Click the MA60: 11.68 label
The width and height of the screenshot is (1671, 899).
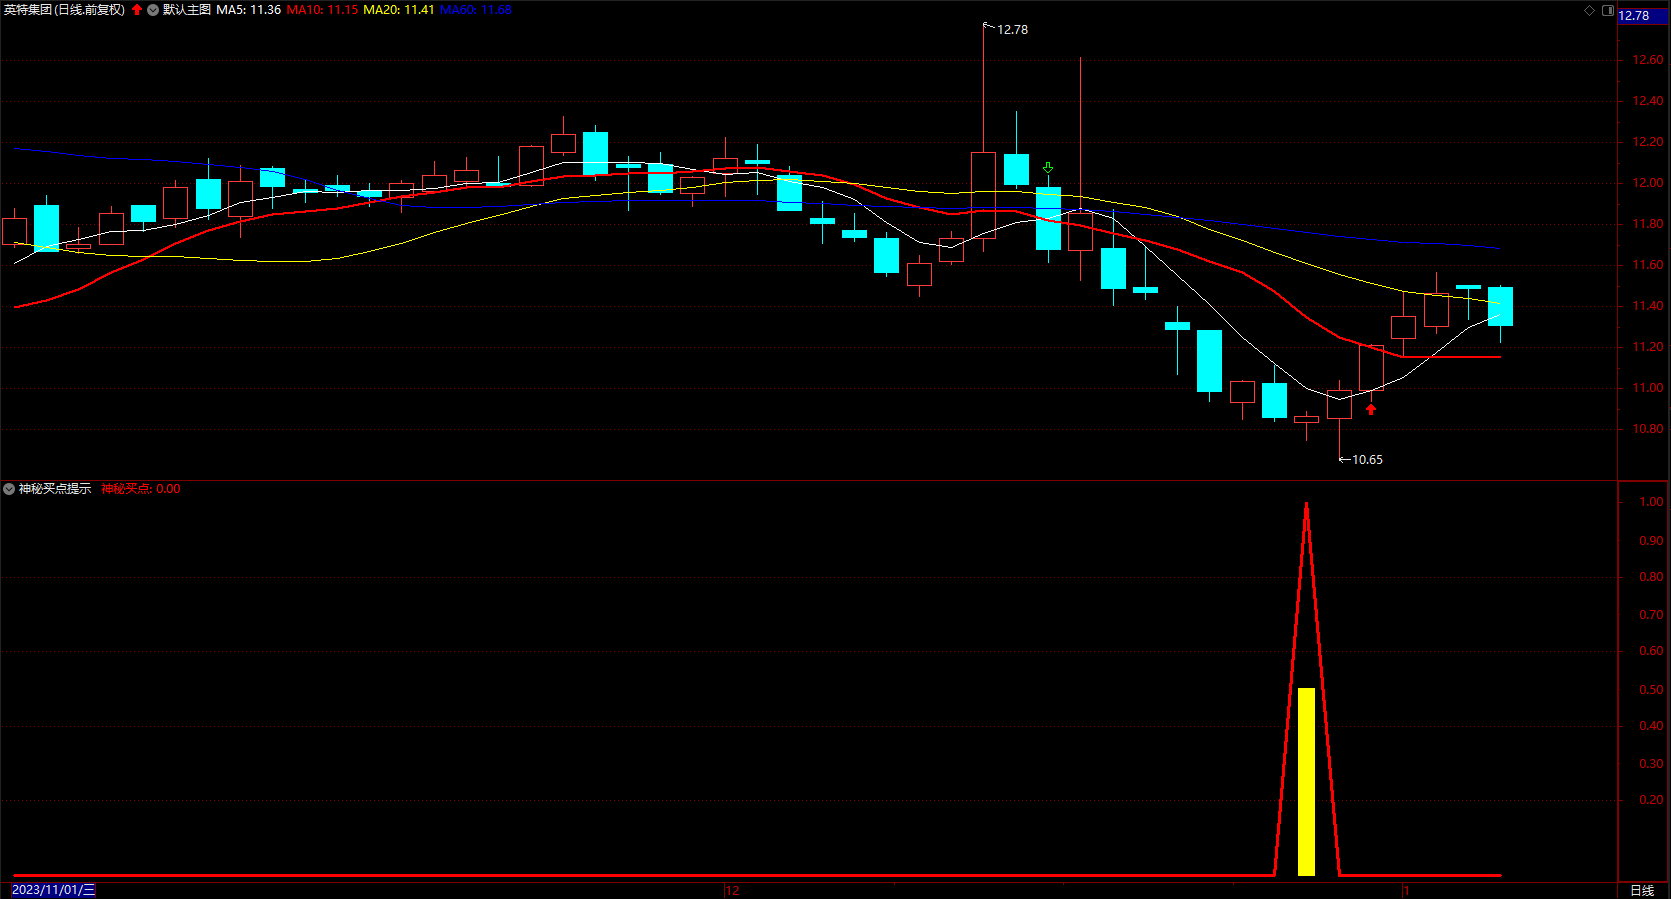coord(476,10)
